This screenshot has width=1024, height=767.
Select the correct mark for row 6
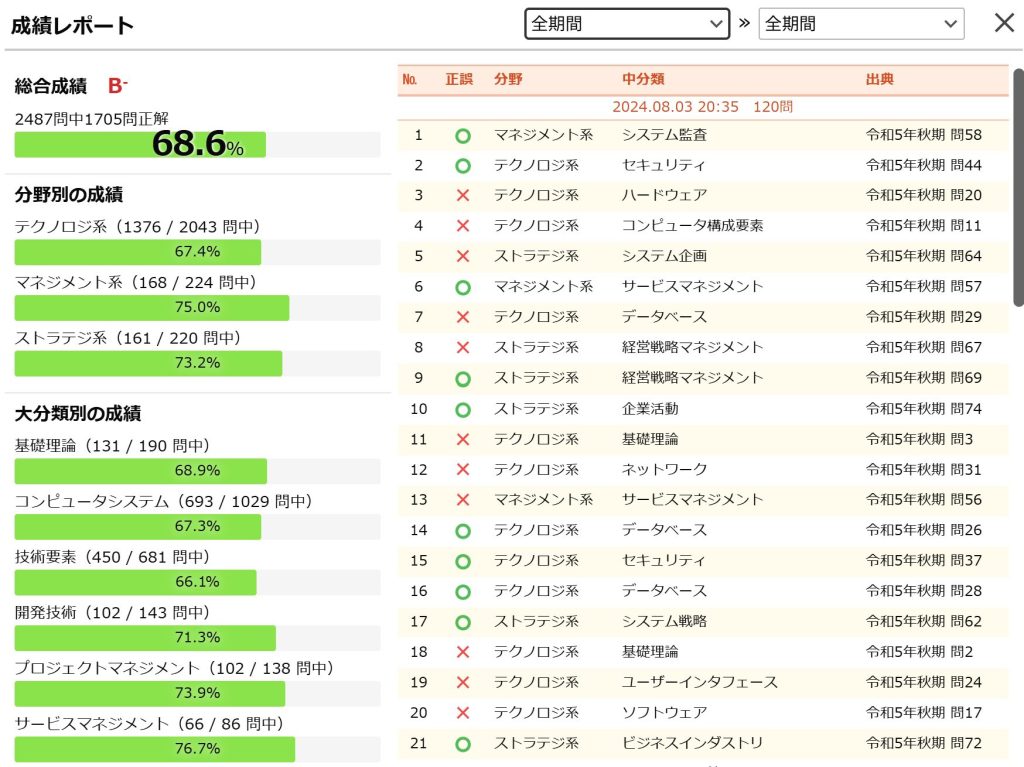[x=462, y=287]
